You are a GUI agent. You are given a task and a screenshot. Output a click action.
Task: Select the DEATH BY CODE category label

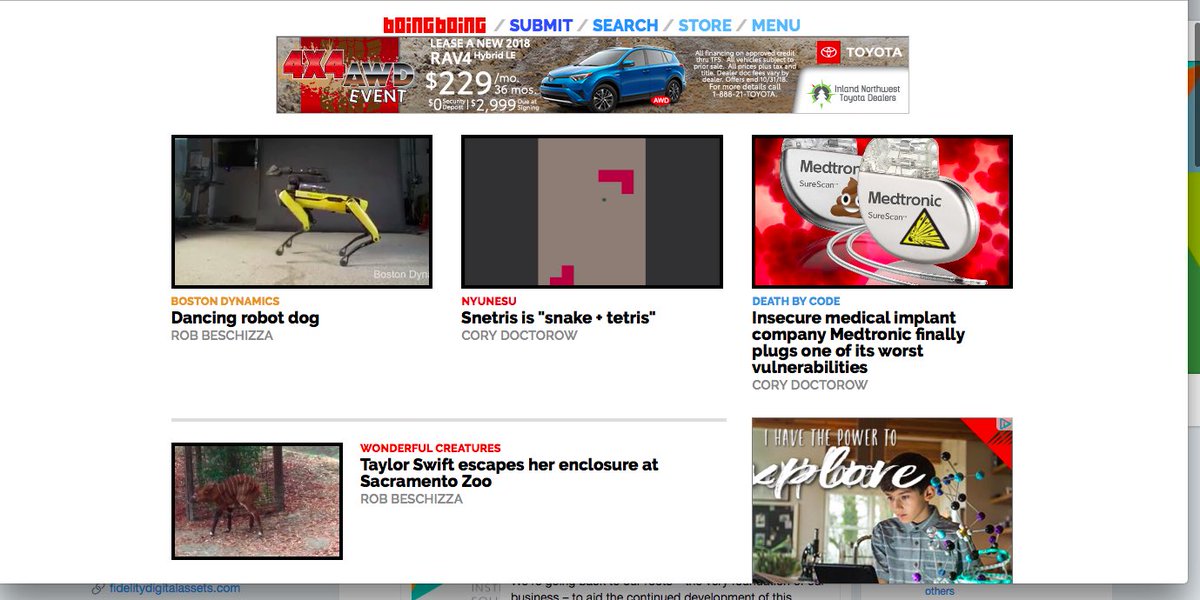(796, 301)
